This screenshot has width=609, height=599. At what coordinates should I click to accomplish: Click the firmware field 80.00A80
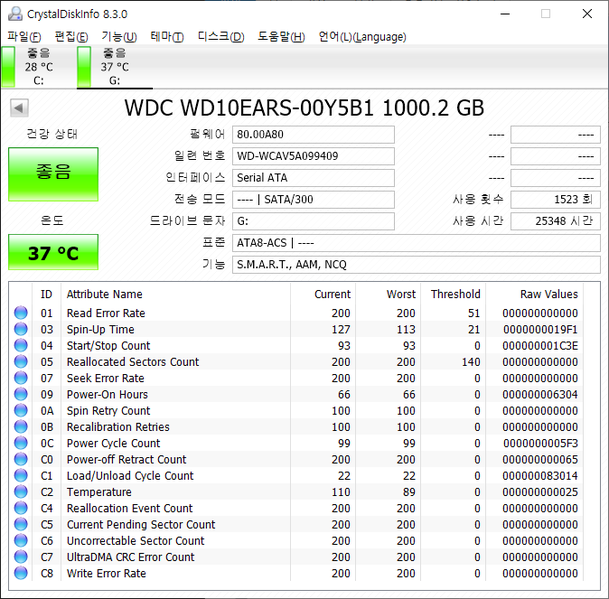point(313,134)
